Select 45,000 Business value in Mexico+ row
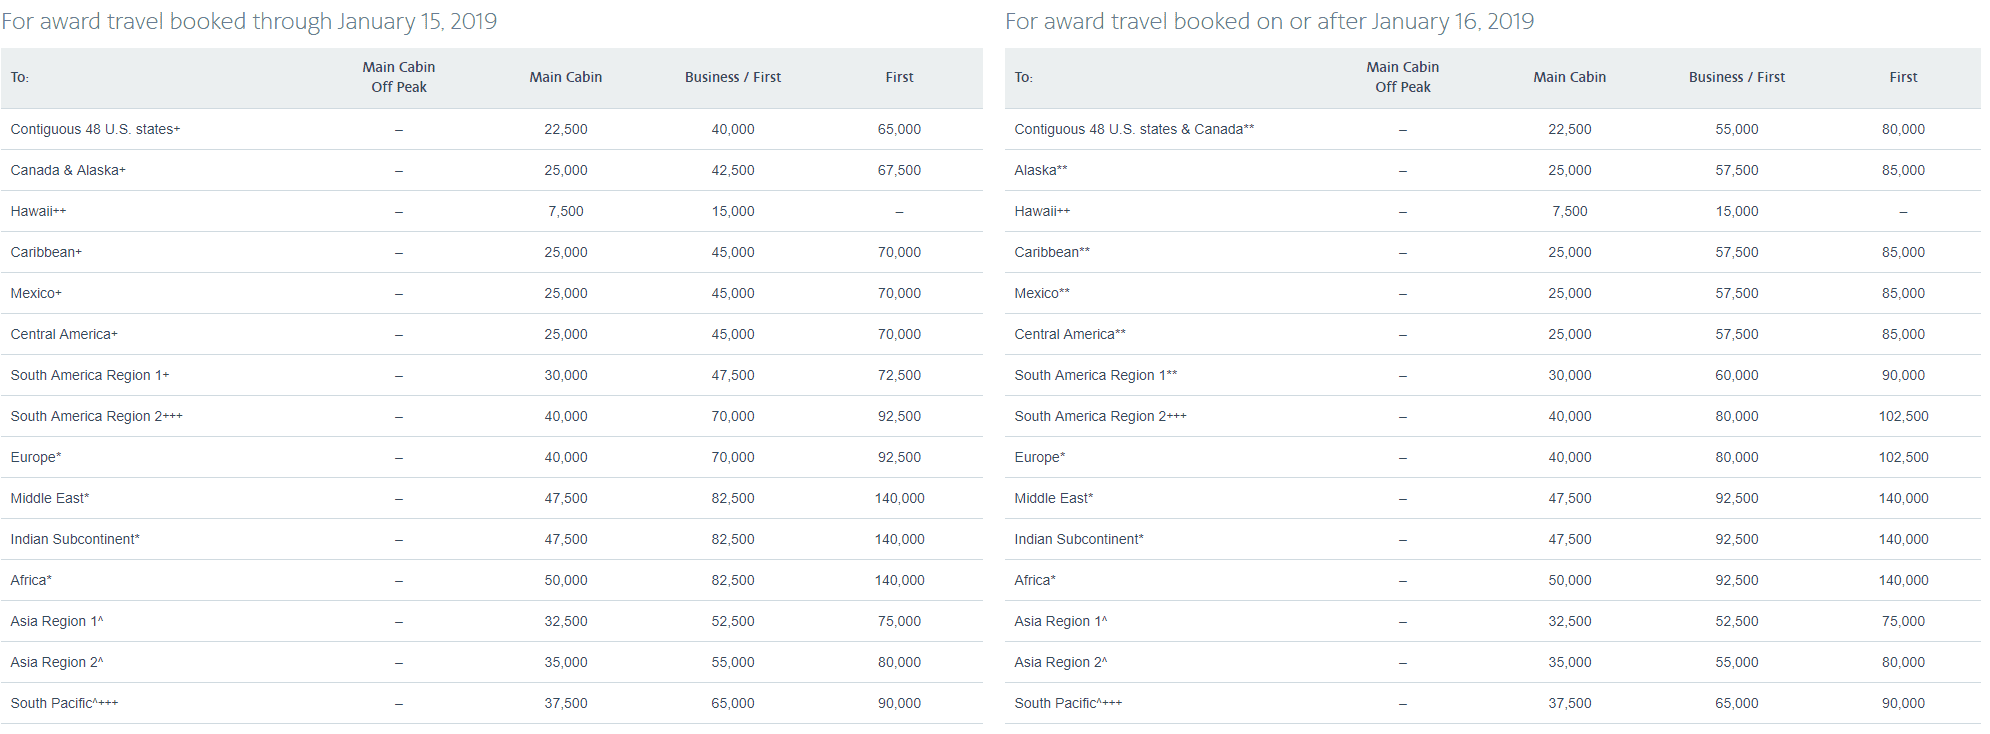The width and height of the screenshot is (1990, 734). pos(733,293)
